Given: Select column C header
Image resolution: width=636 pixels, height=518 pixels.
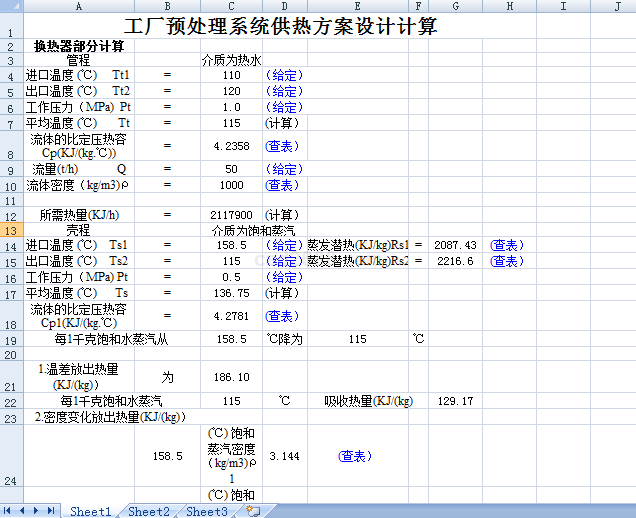Looking at the screenshot, I should tap(231, 6).
